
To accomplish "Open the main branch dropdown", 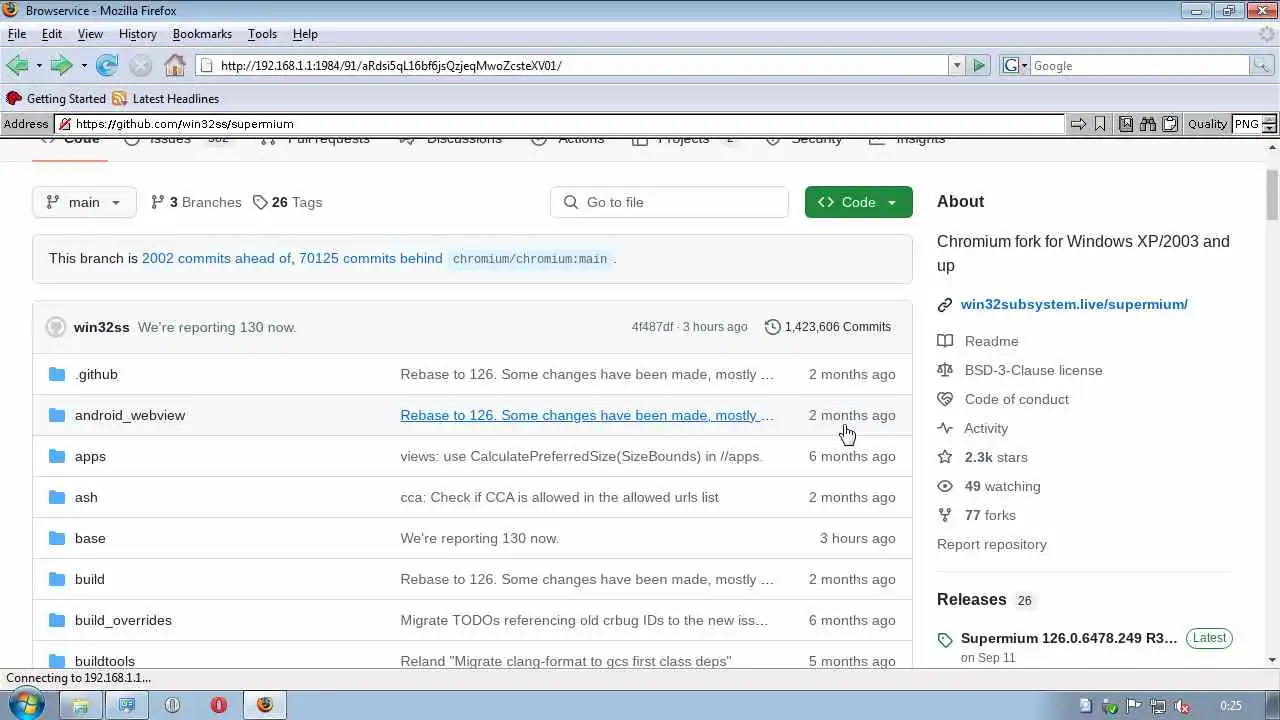I will pyautogui.click(x=84, y=202).
